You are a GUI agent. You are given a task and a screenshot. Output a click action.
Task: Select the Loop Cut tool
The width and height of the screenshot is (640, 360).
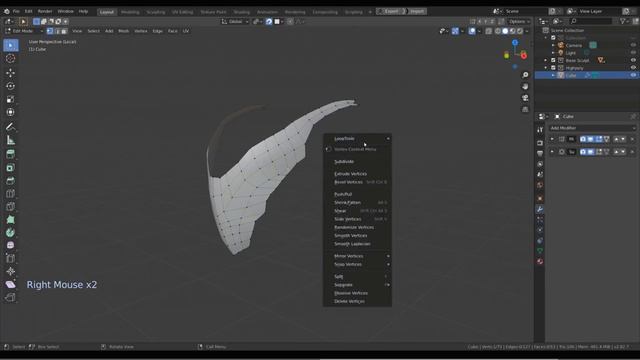point(11,193)
